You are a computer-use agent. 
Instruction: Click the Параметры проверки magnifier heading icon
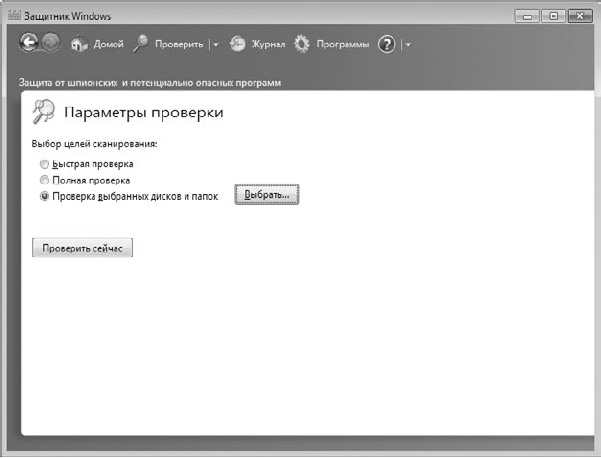click(43, 112)
